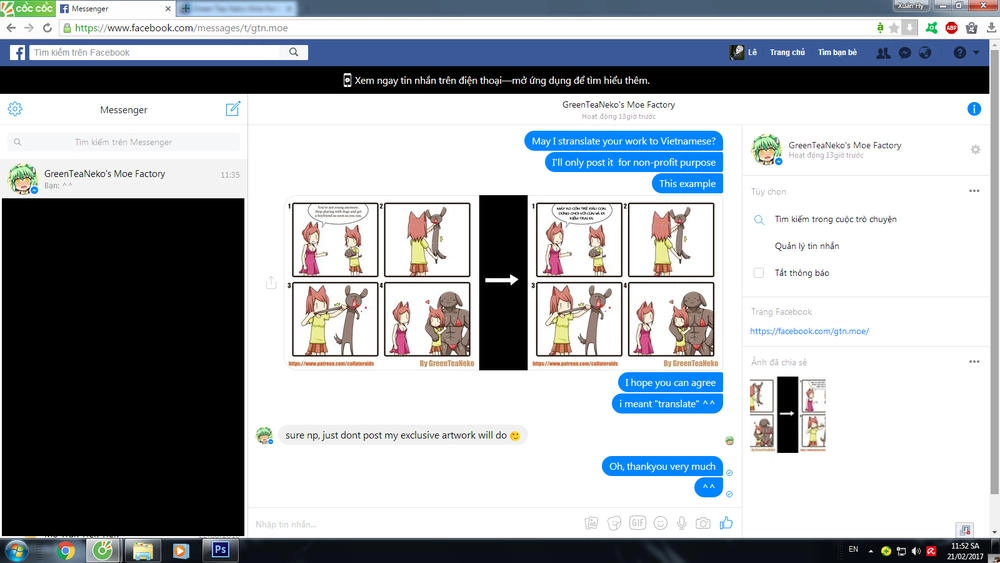Go to 'Trang chủ' in Facebook header
The image size is (1000, 563).
[x=787, y=53]
